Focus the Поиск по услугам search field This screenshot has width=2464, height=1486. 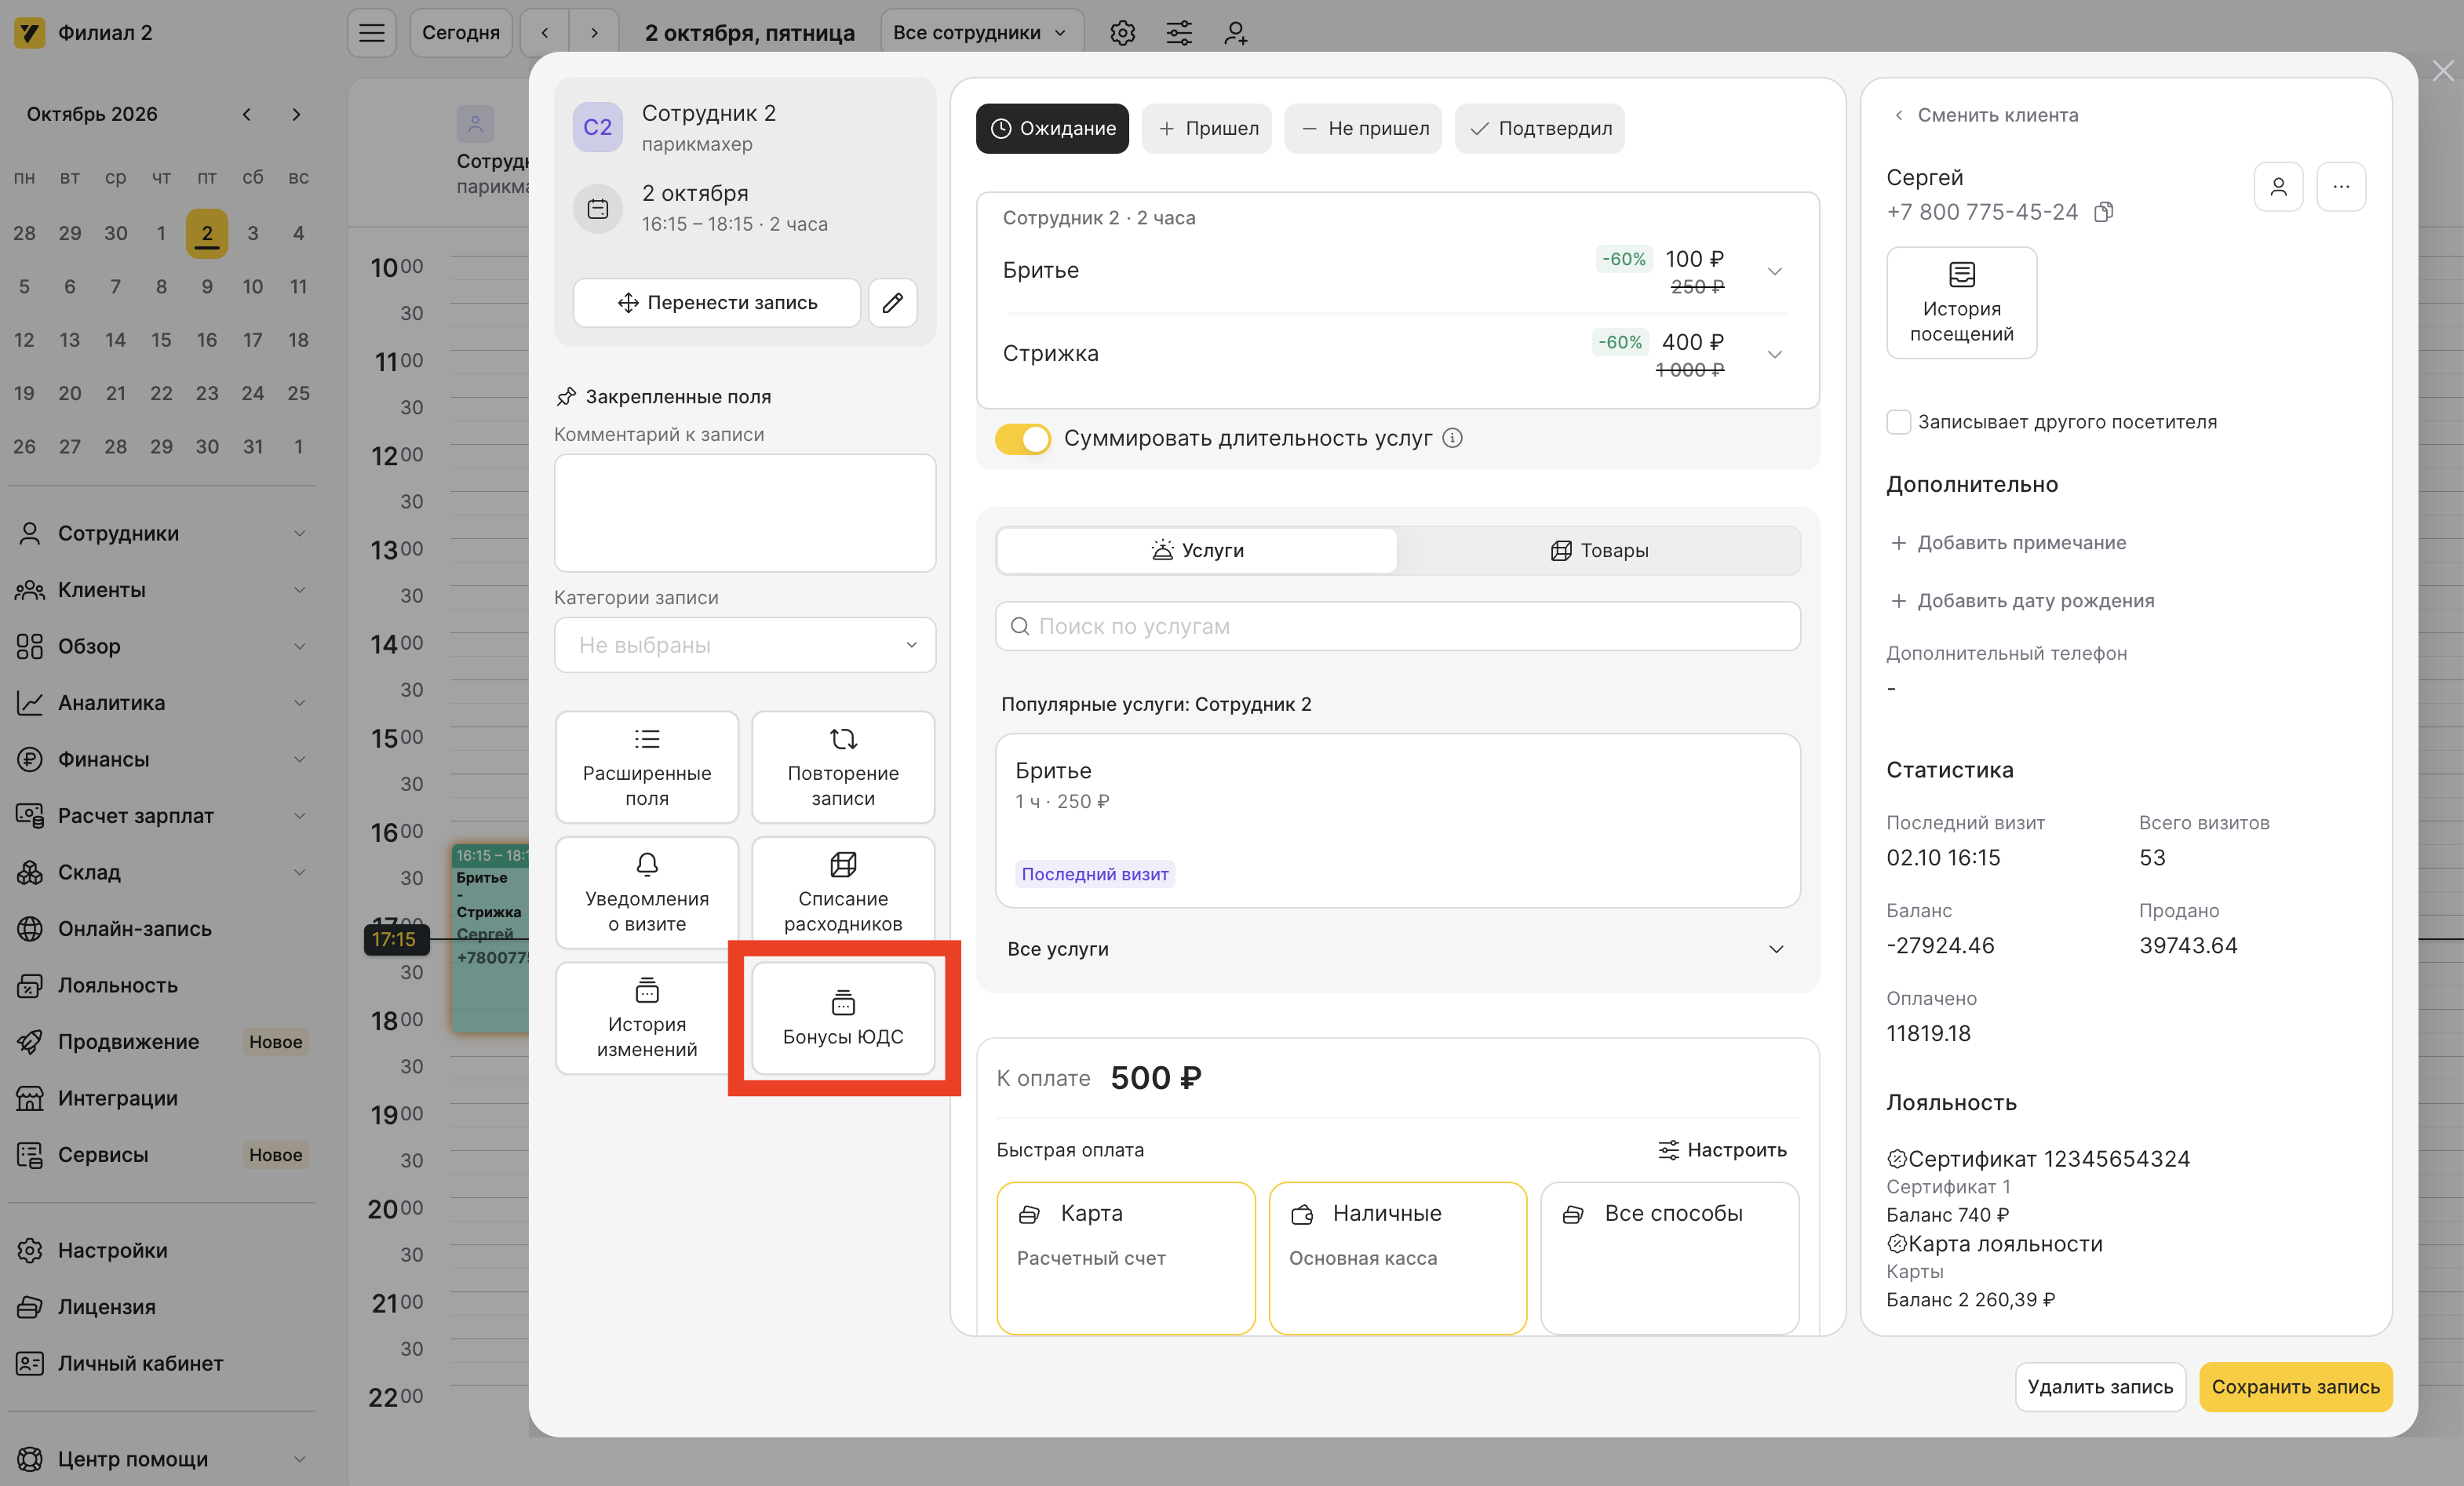[1397, 626]
